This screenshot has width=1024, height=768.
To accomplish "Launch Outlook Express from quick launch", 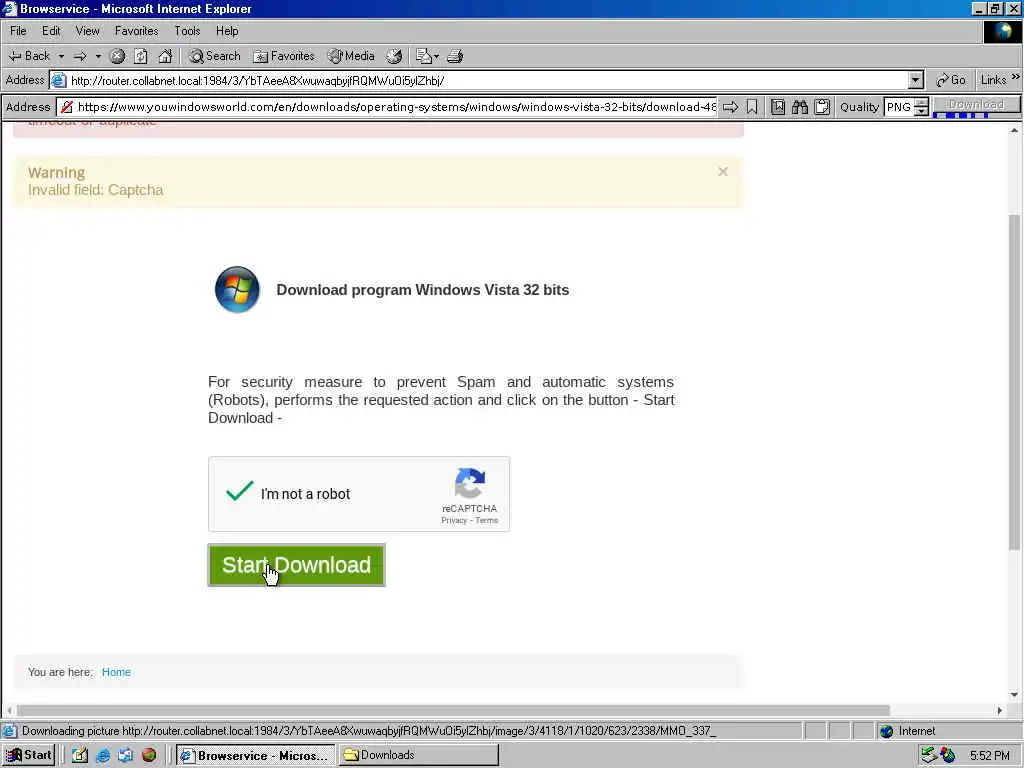I will tap(125, 756).
